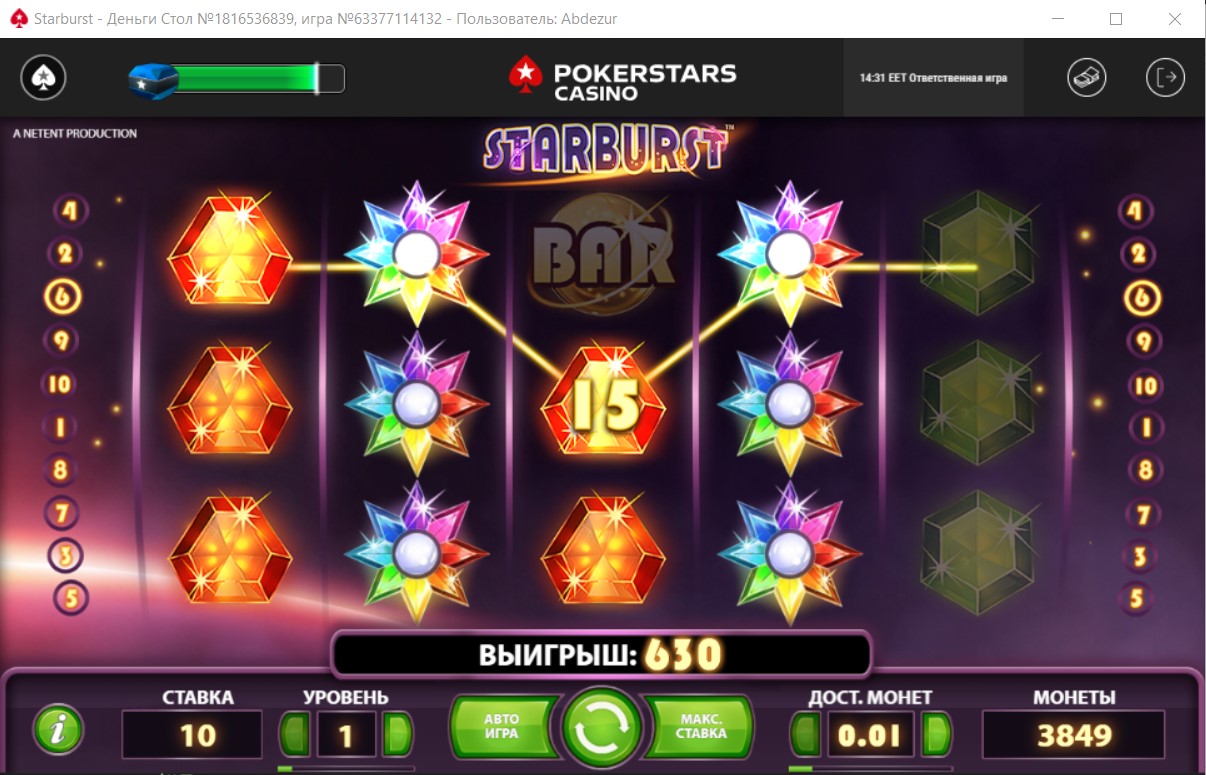The width and height of the screenshot is (1206, 775).
Task: Click the PokerStars spade home icon
Action: [x=43, y=77]
